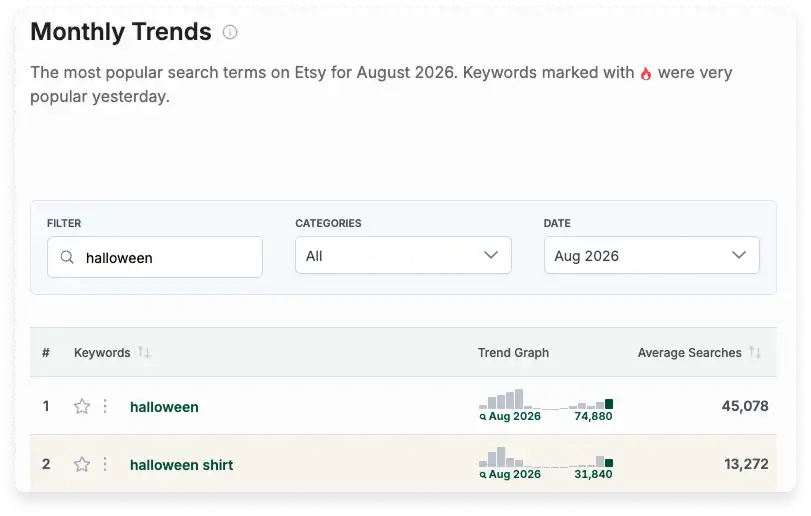Click the search magnifier in the filter box

coord(67,257)
